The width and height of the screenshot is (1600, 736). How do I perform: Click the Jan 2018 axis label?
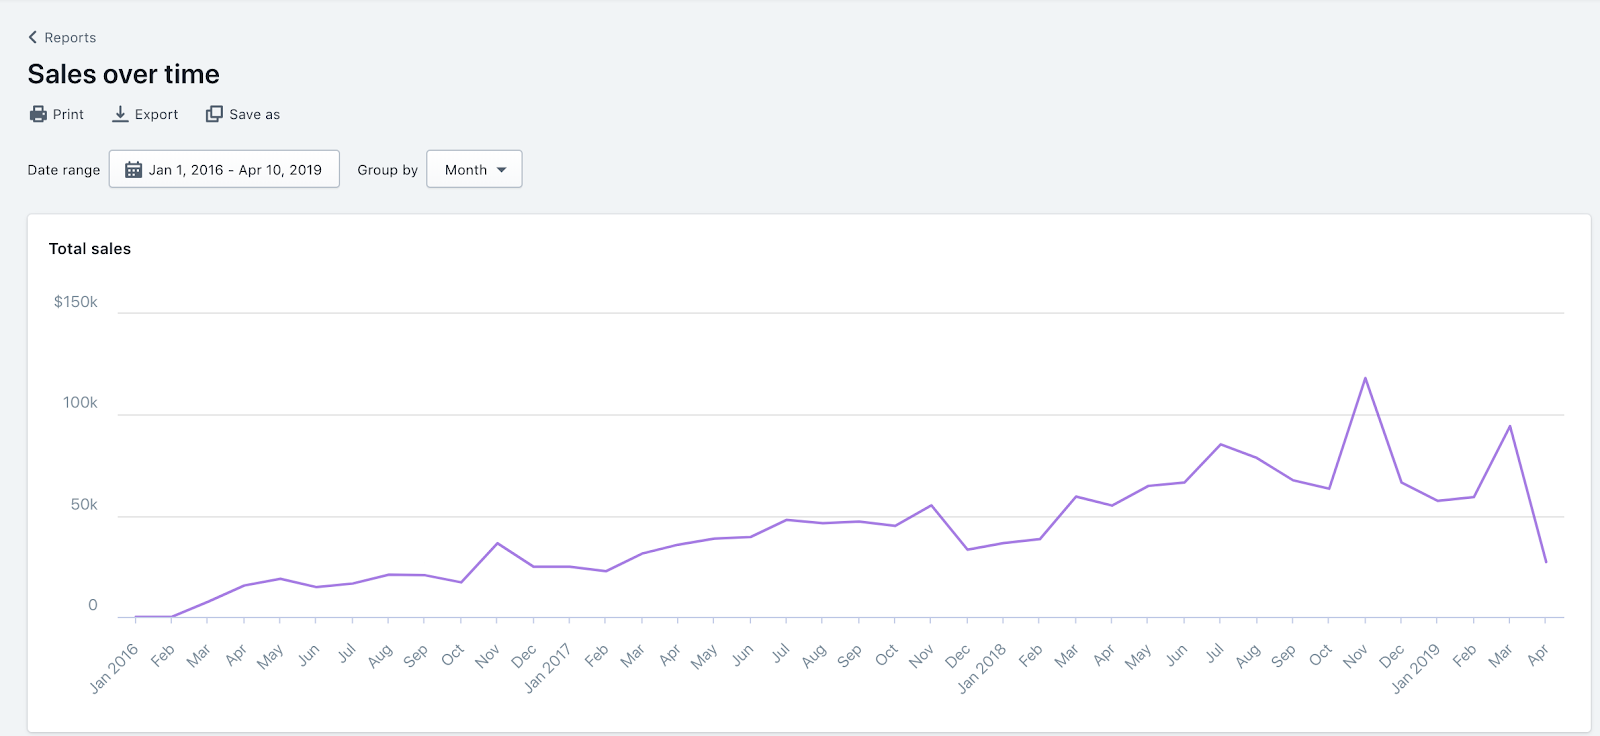[x=982, y=668]
